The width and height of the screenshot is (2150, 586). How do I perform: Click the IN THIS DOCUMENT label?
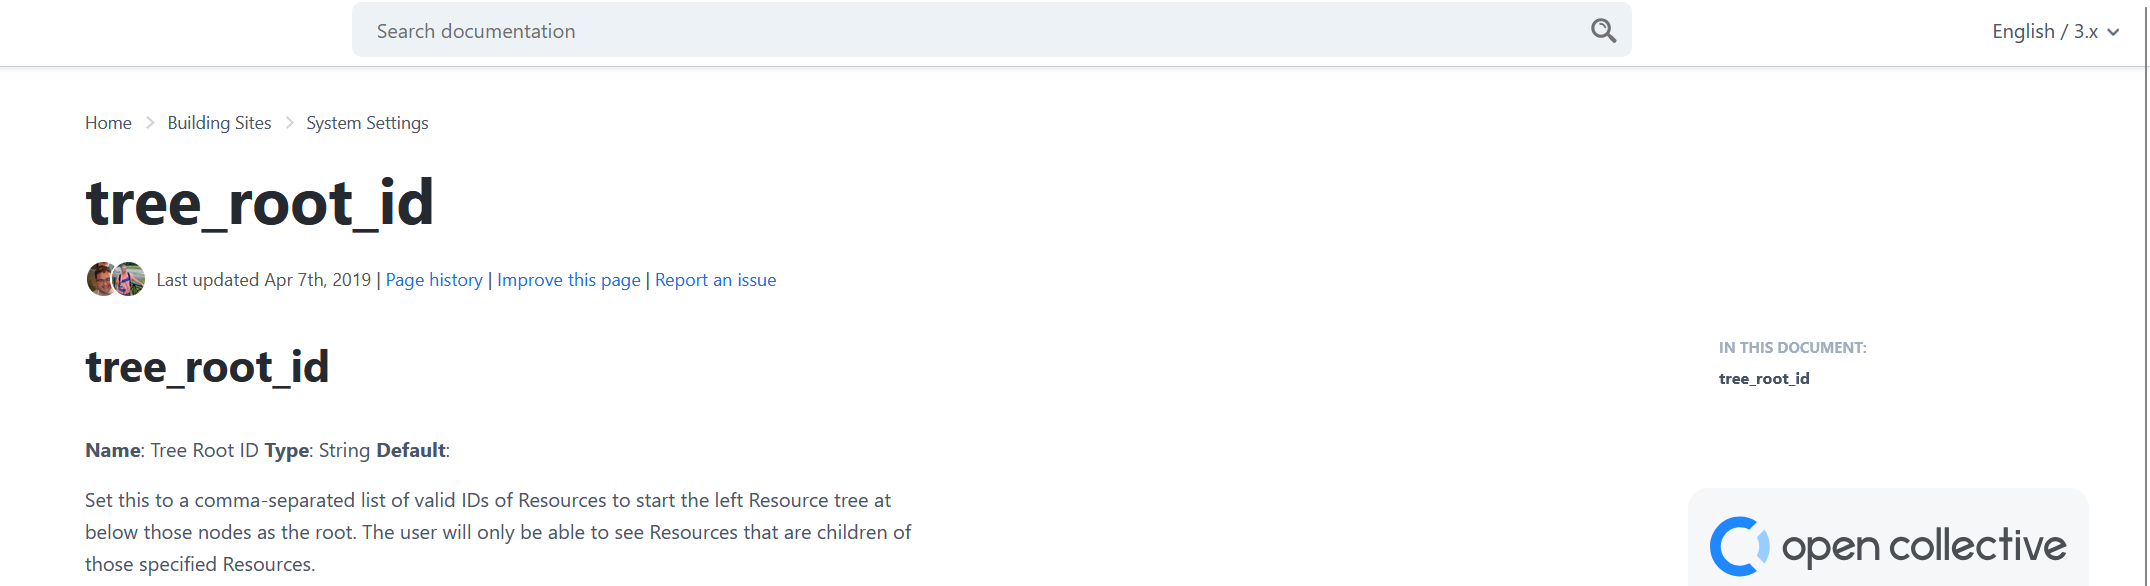[1792, 348]
